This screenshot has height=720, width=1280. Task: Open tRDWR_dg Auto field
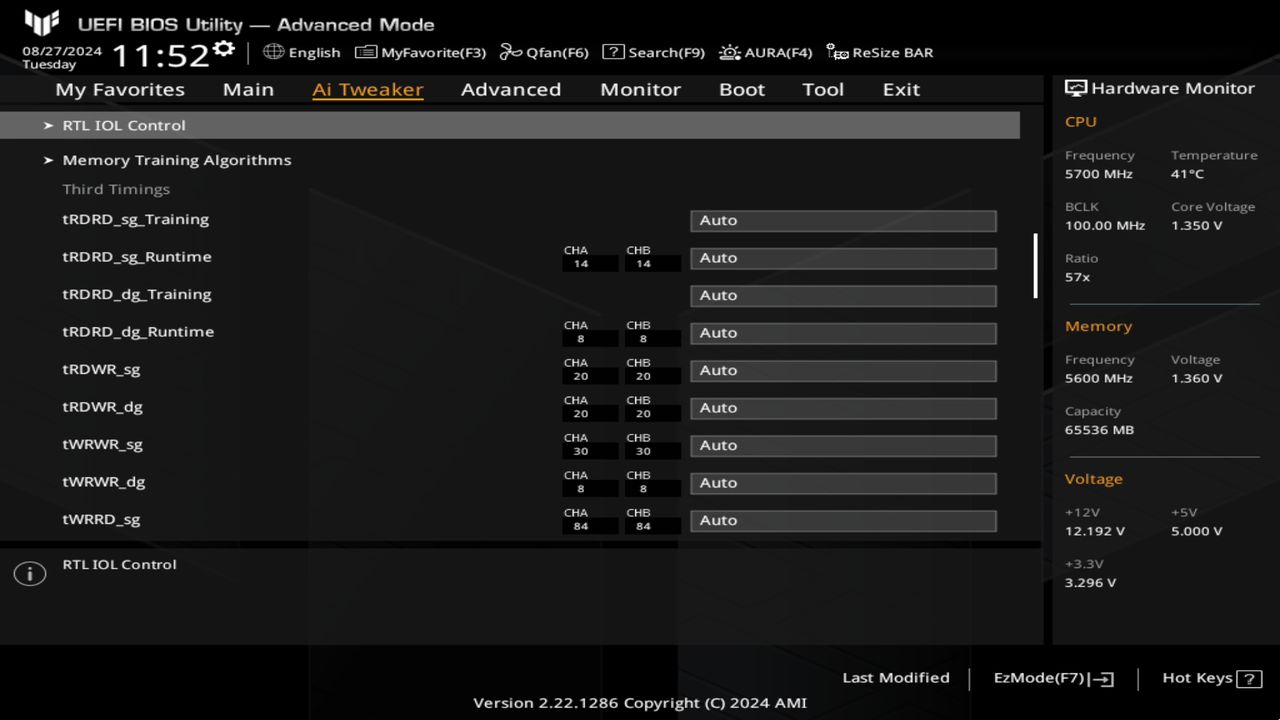pos(843,408)
